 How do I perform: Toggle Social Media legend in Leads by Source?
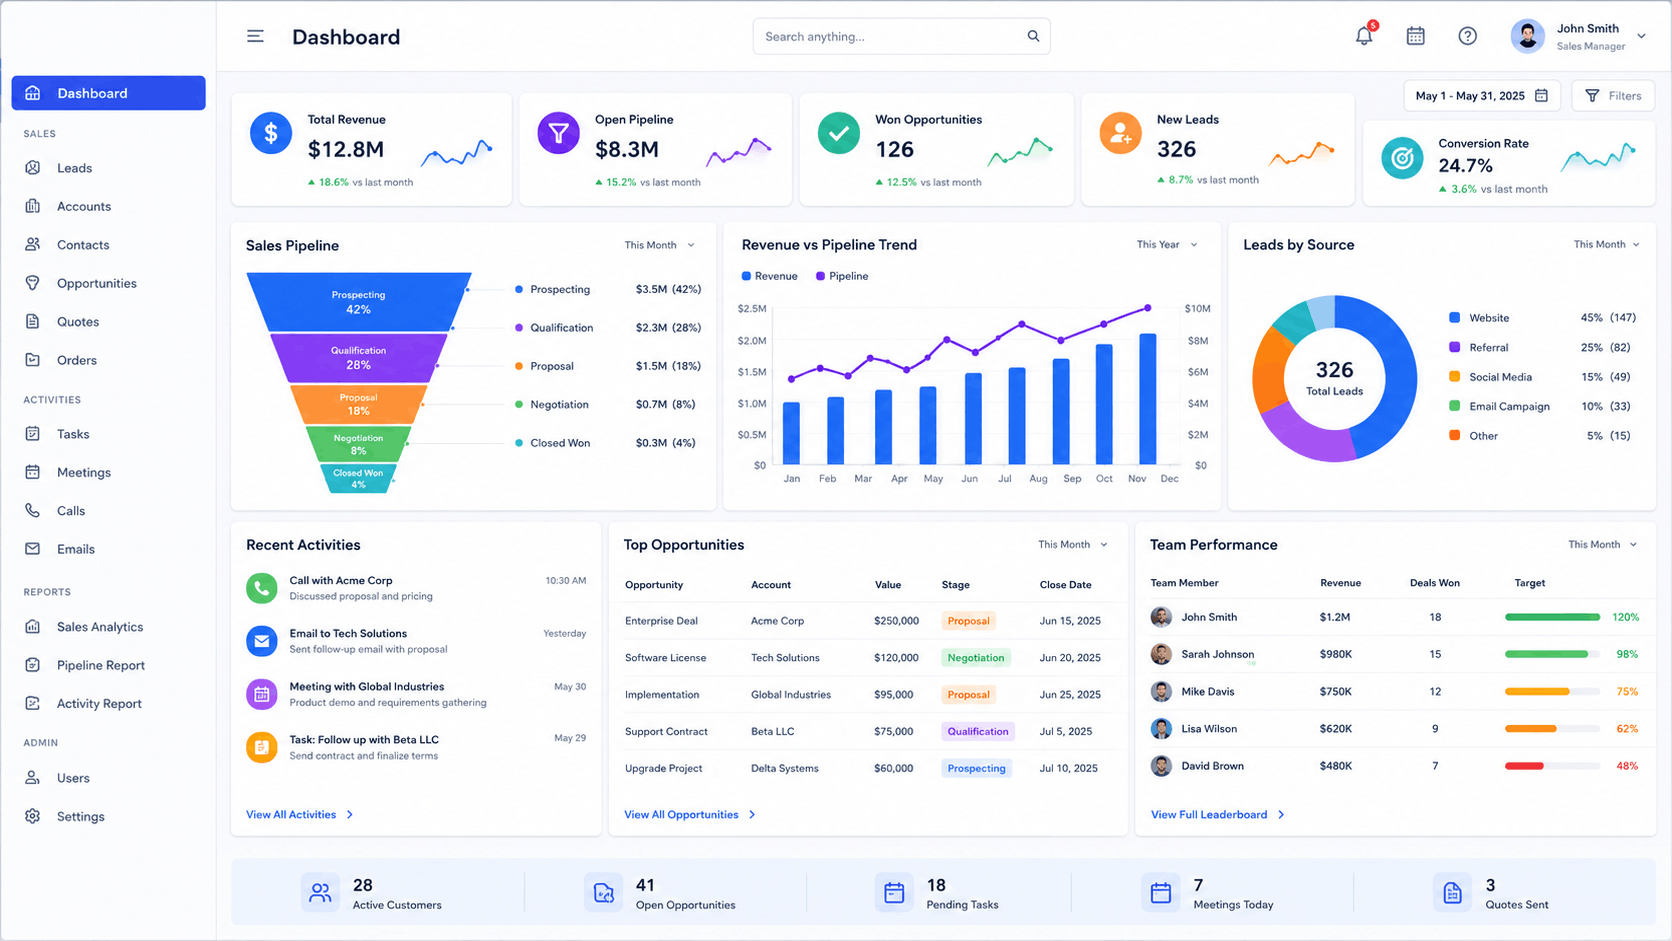tap(1490, 377)
